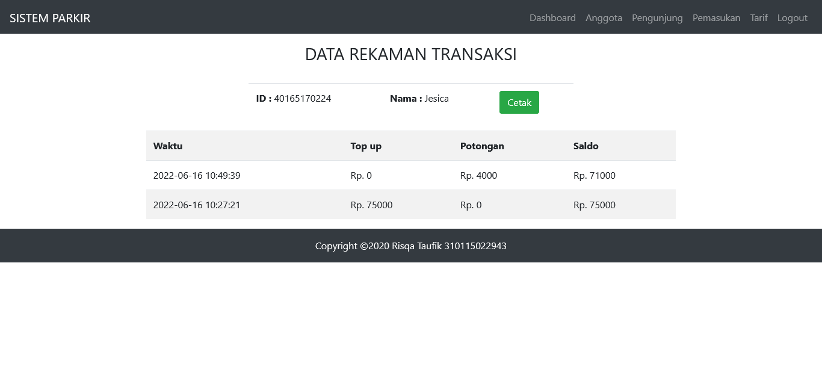
Task: Click the Rp. 4000 potongan cell
Action: click(x=479, y=176)
